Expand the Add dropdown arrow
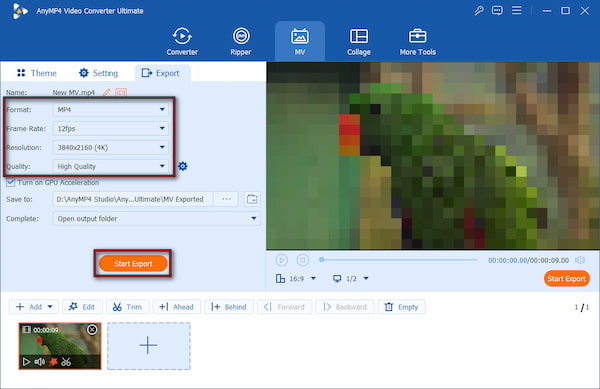The height and width of the screenshot is (389, 600). click(50, 307)
